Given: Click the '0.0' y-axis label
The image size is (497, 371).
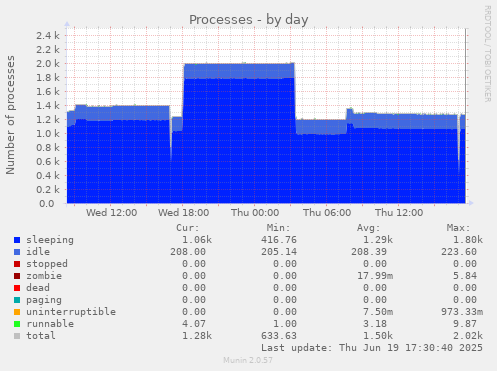Looking at the screenshot, I should click(46, 203).
